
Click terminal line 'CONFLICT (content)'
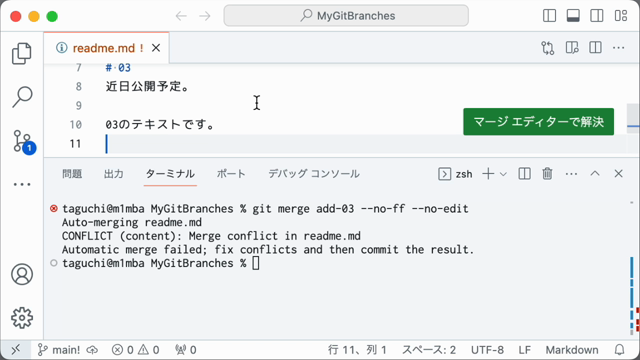point(211,236)
